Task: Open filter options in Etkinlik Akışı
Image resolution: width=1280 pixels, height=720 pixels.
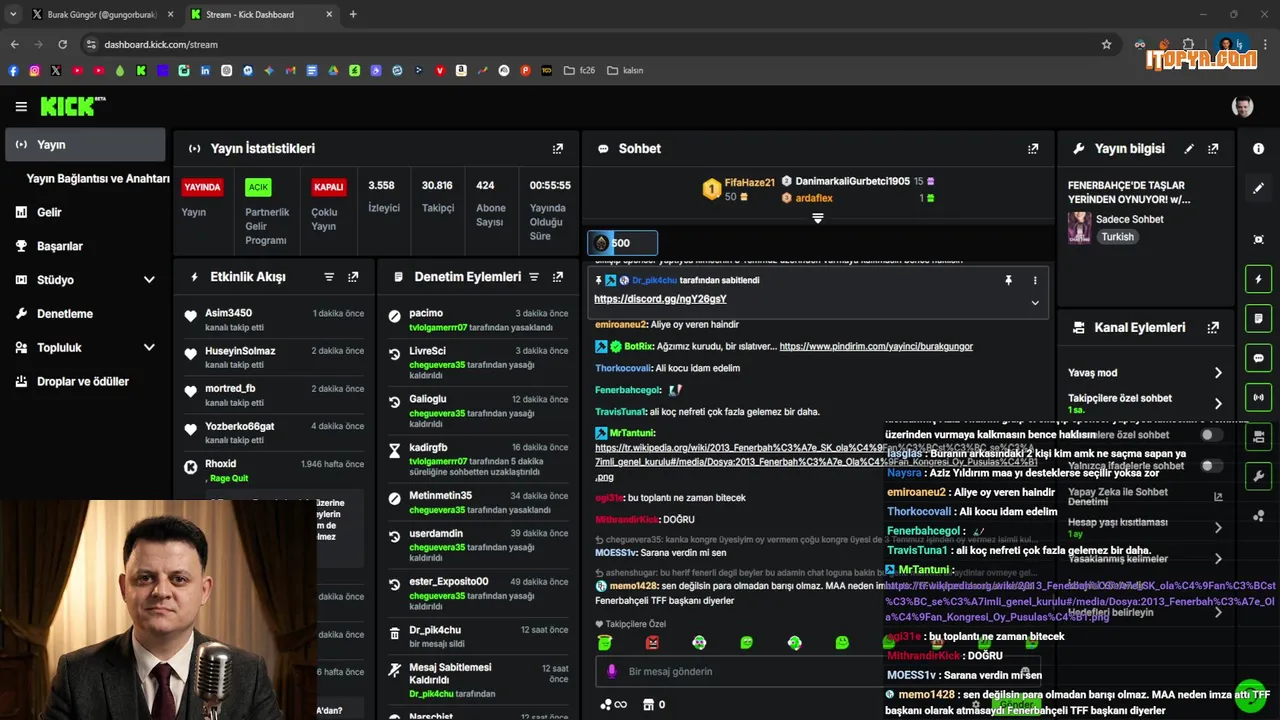Action: [x=329, y=277]
